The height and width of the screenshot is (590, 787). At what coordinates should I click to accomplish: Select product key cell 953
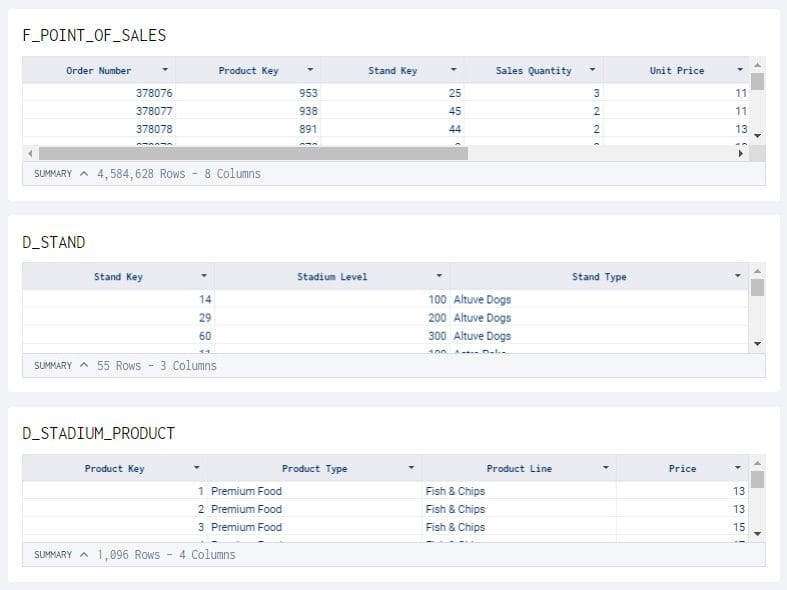[x=248, y=93]
